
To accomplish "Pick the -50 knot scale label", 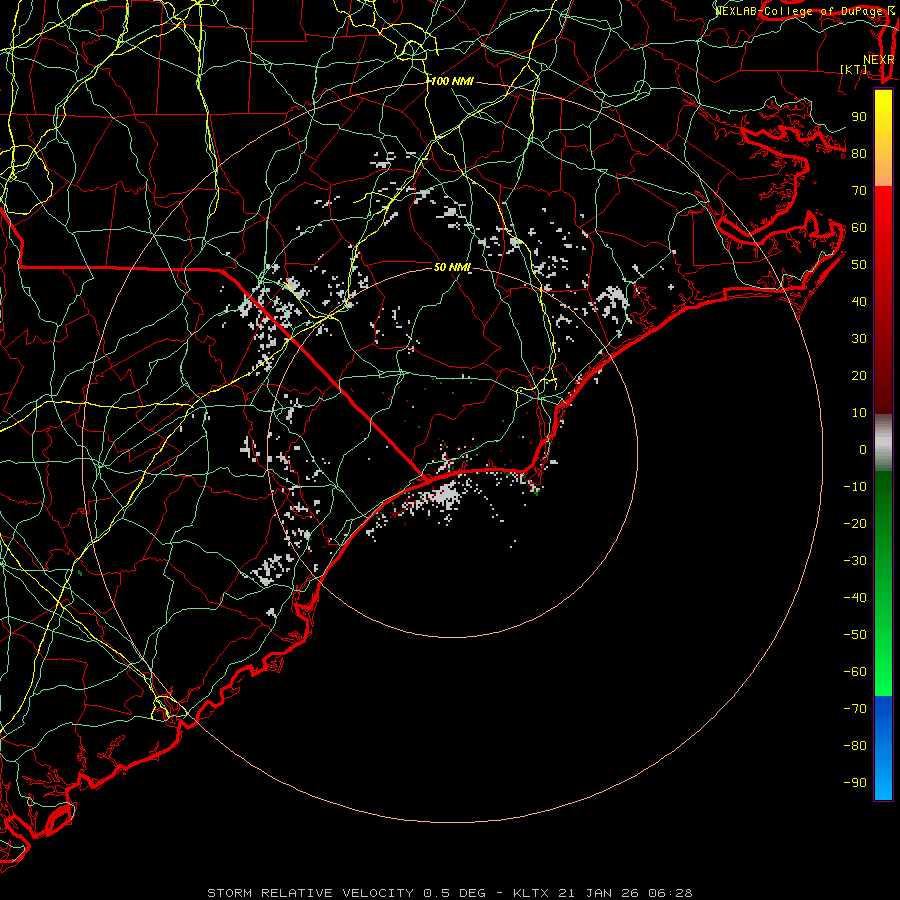I will point(855,635).
